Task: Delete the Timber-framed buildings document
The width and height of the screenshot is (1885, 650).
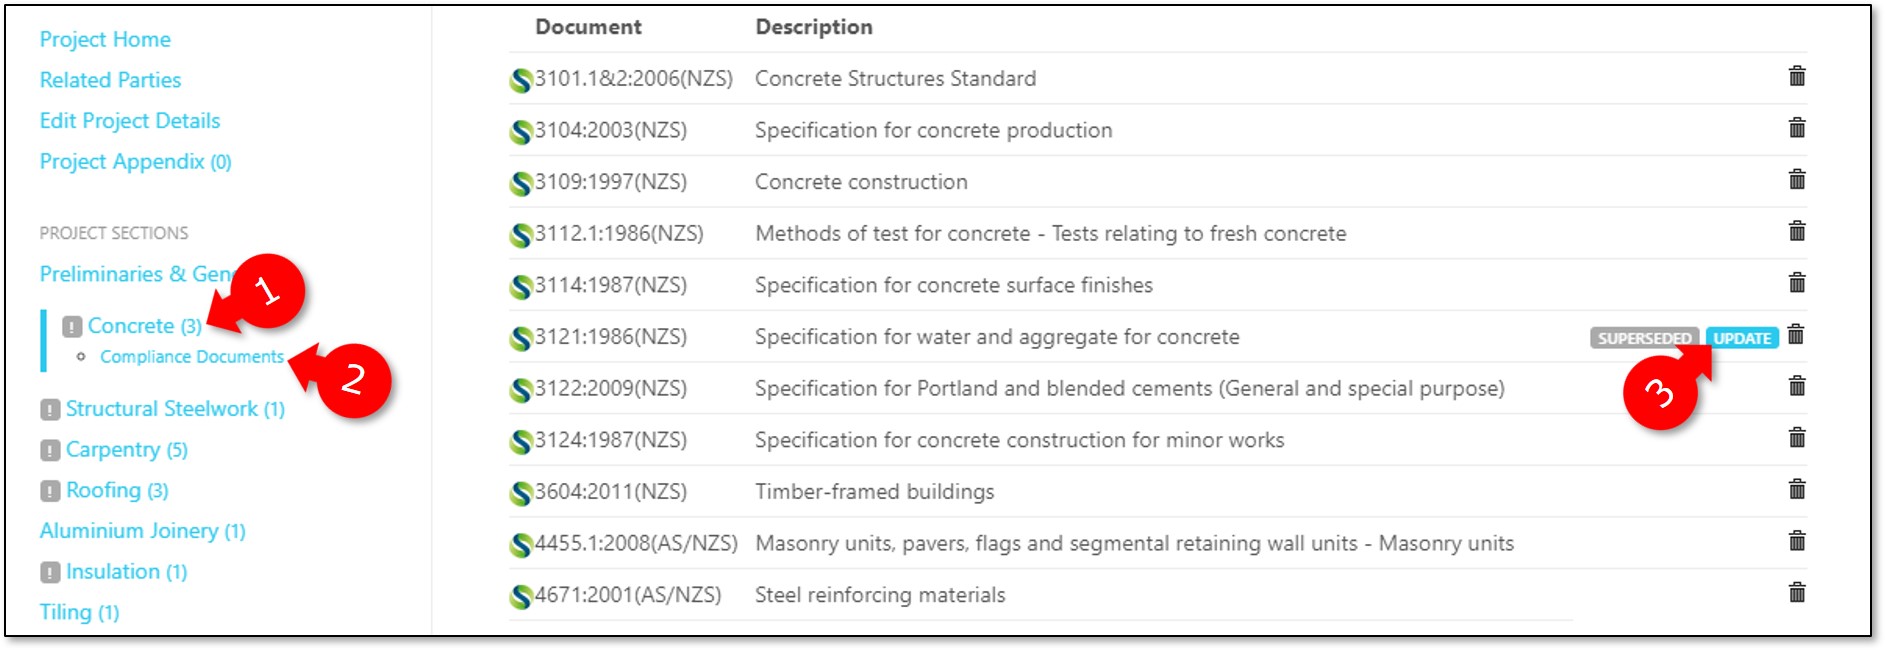Action: [1796, 490]
